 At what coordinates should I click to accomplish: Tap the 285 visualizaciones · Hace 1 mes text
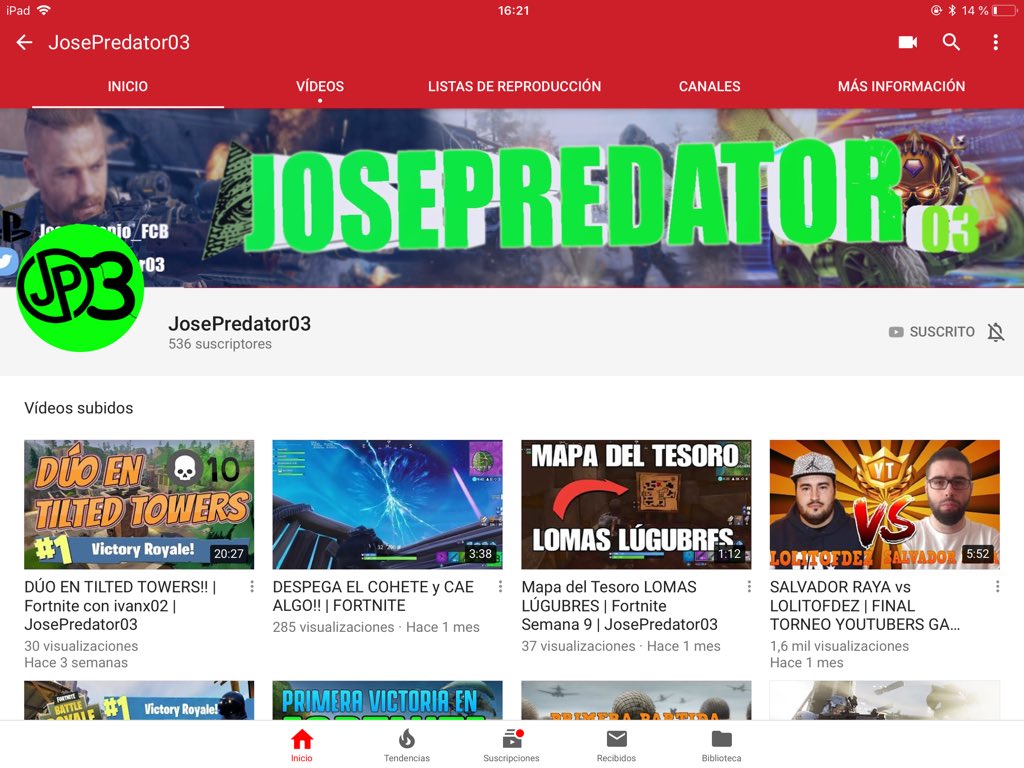click(376, 627)
